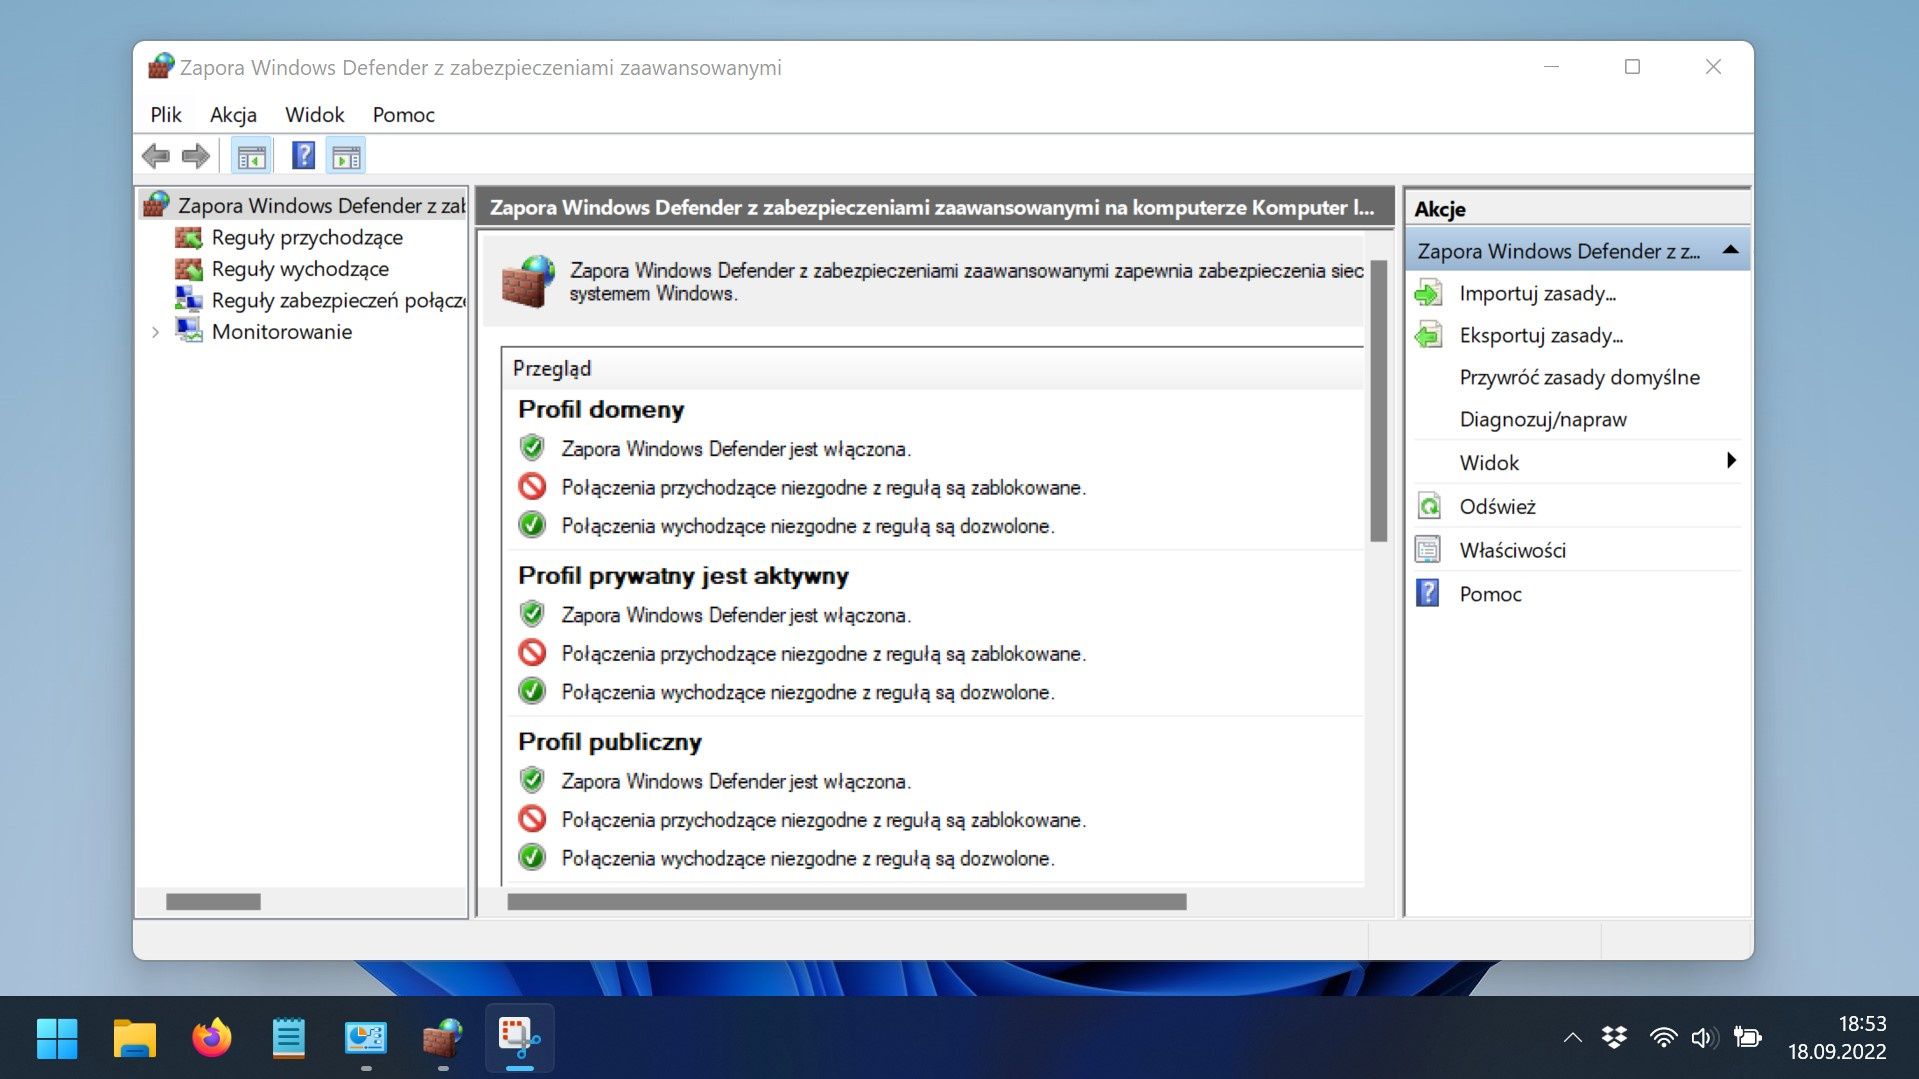This screenshot has height=1079, width=1919.
Task: Select the root Zapora Windows Defender tree node
Action: [x=321, y=205]
